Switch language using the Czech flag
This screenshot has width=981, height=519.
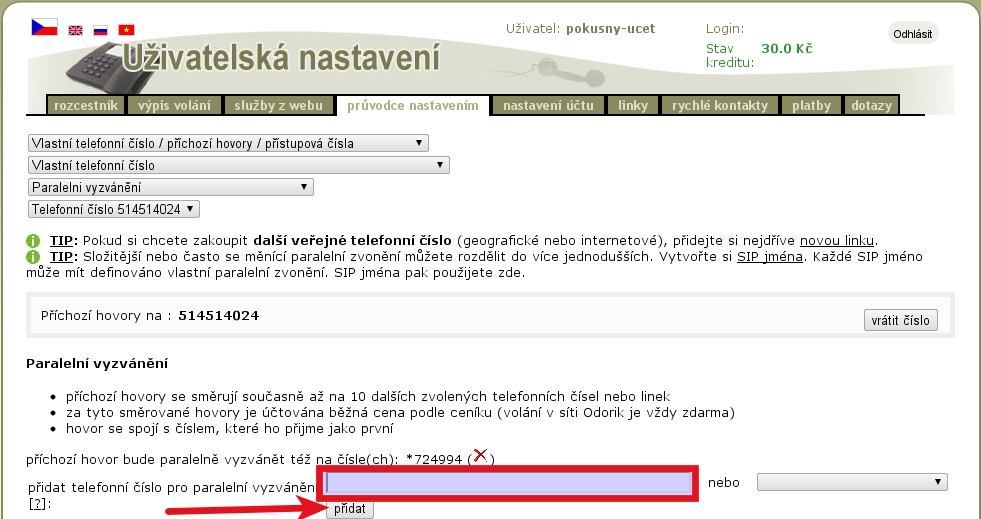pyautogui.click(x=44, y=27)
